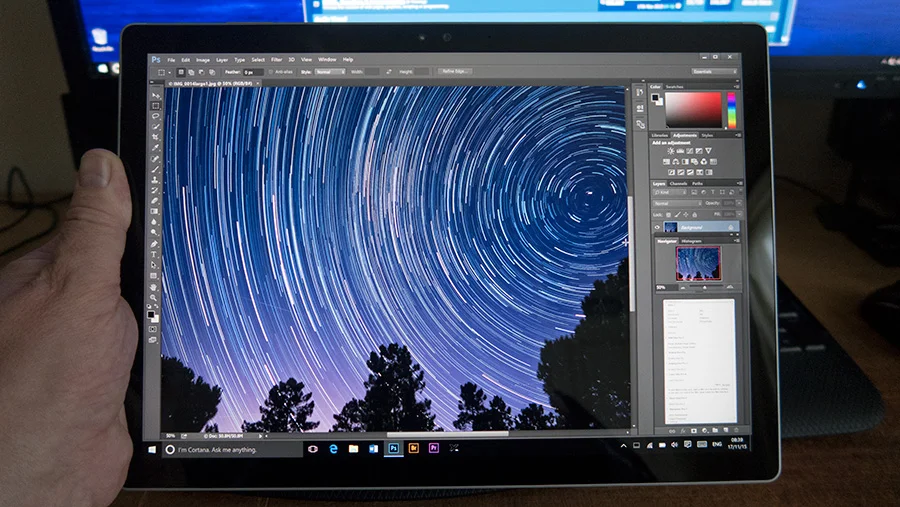Select the Clone Stamp tool
The width and height of the screenshot is (900, 507).
[x=155, y=179]
